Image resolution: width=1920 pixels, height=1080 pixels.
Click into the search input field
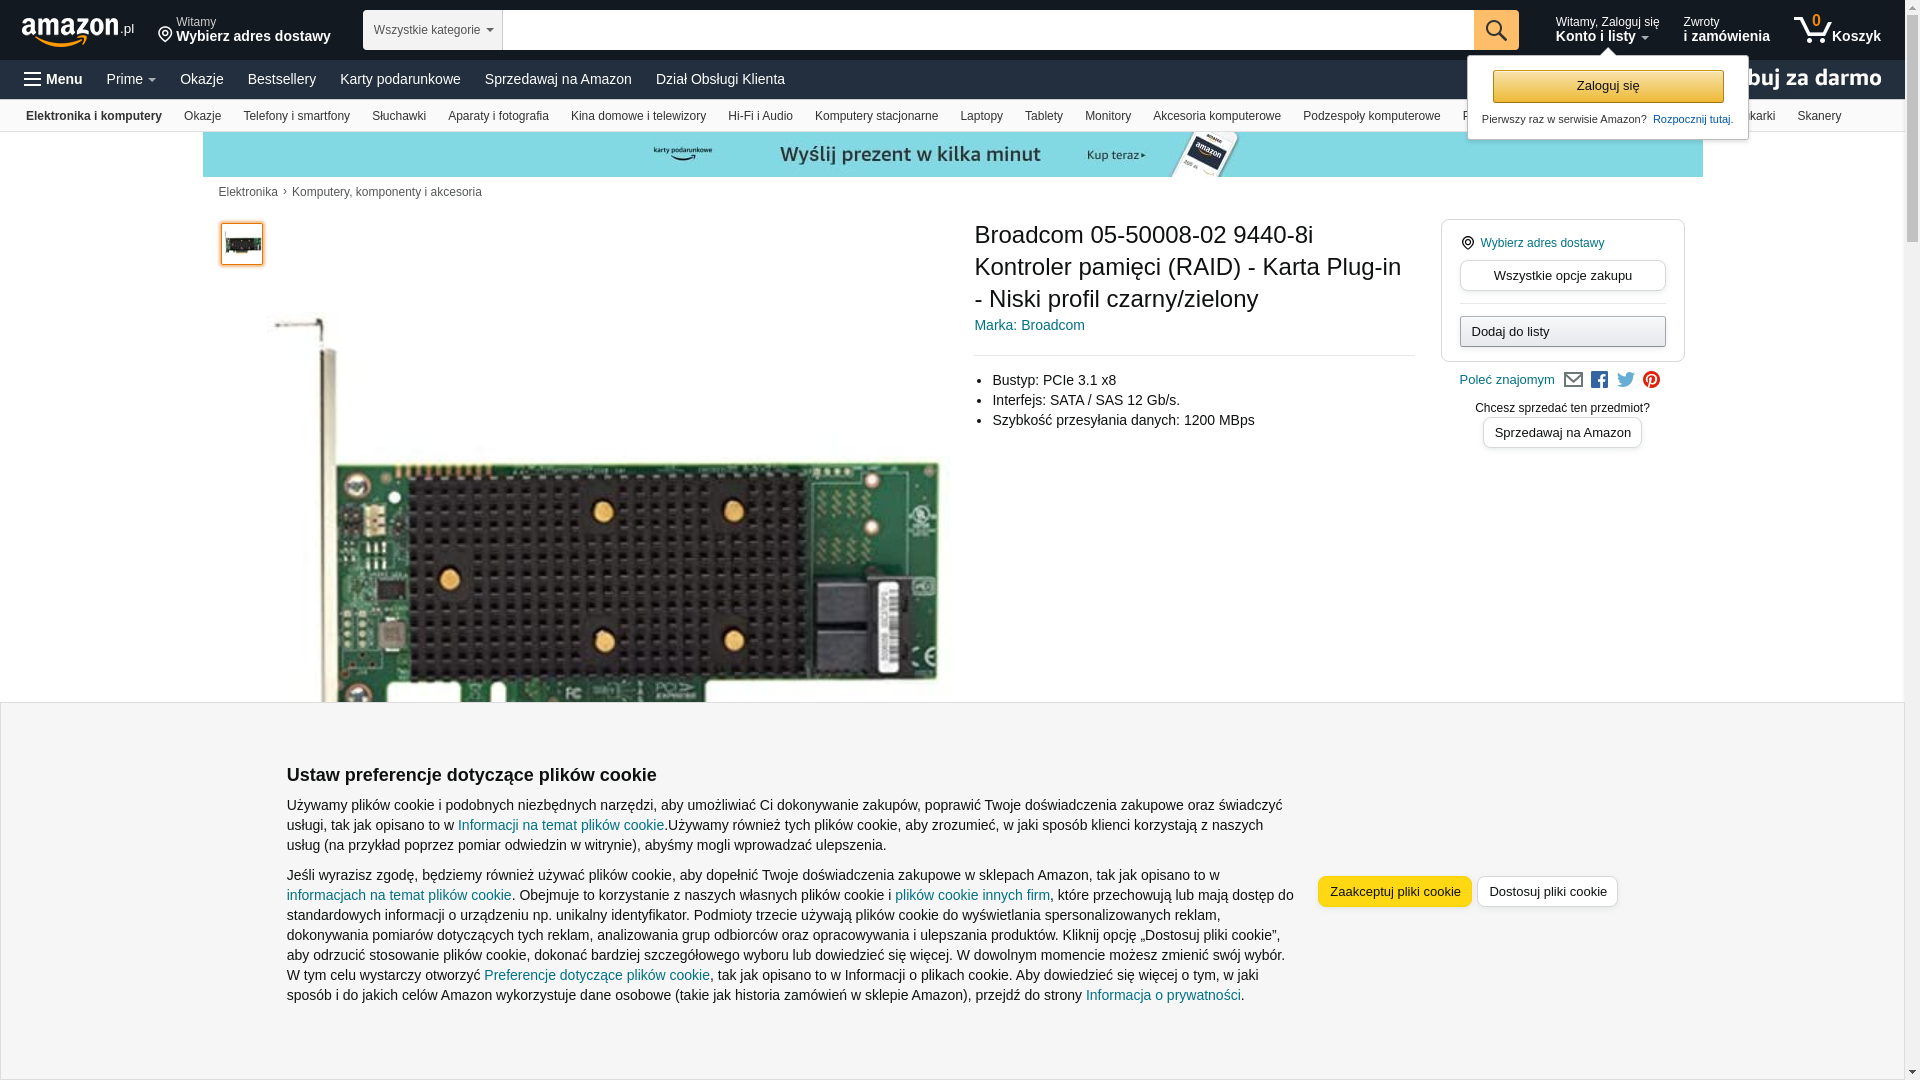pyautogui.click(x=986, y=30)
